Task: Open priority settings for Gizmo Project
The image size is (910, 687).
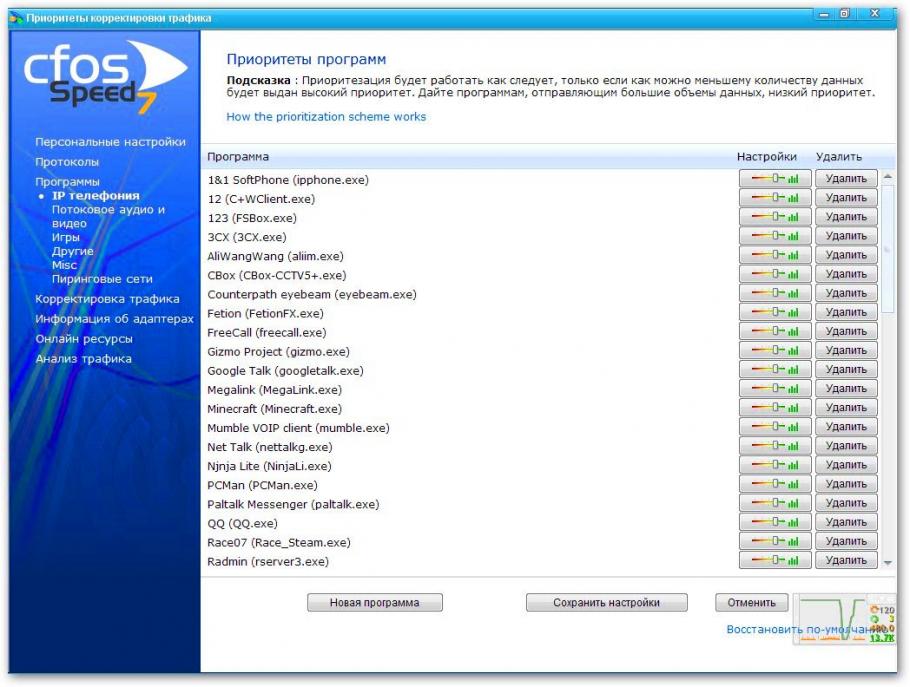Action: [775, 350]
